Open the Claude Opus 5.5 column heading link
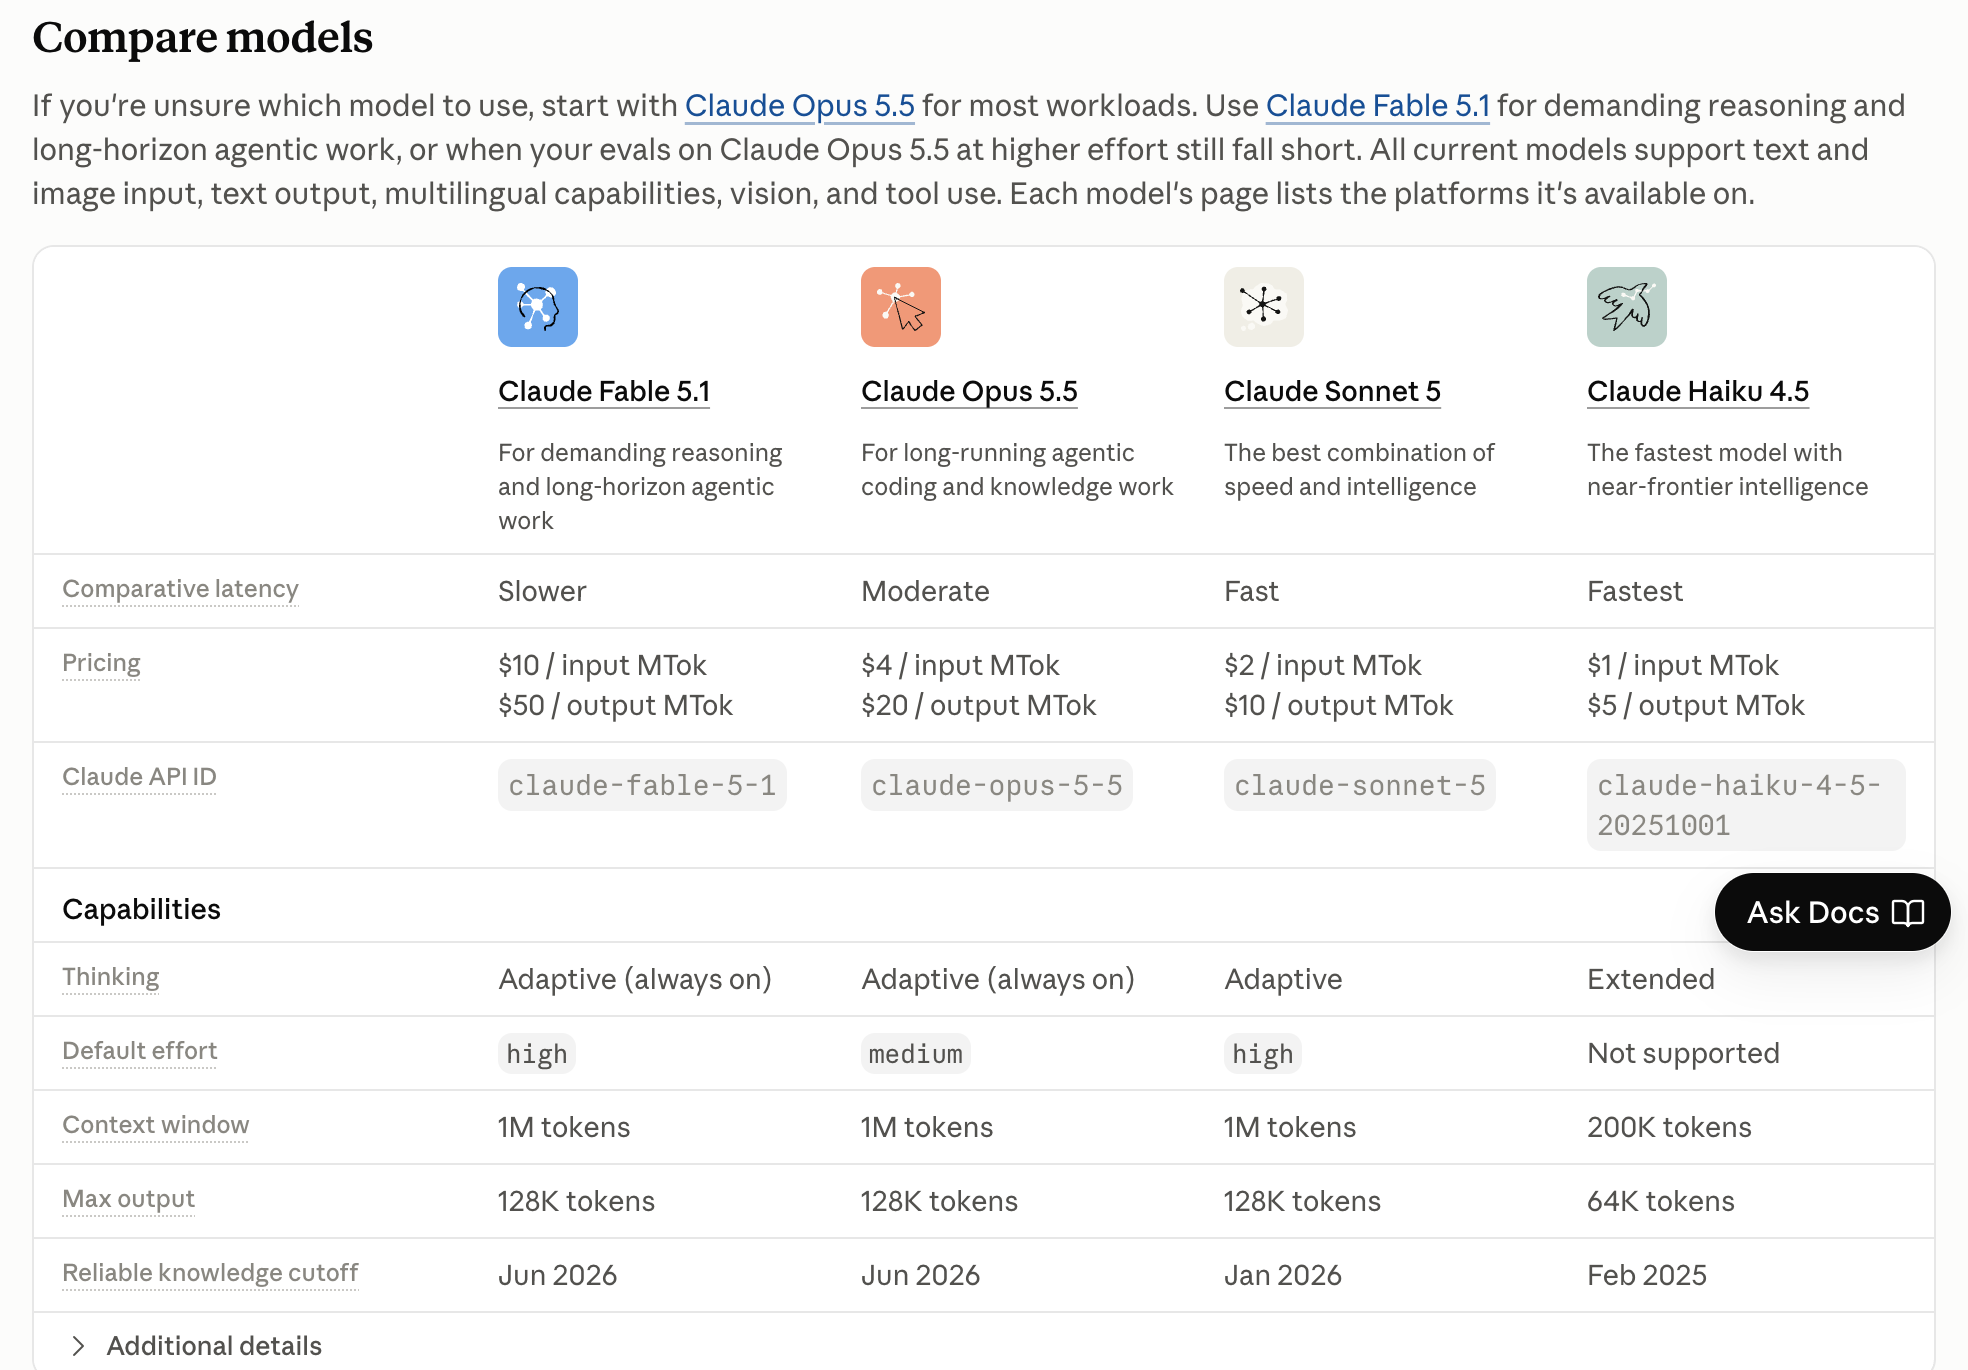The image size is (1968, 1370). [969, 391]
